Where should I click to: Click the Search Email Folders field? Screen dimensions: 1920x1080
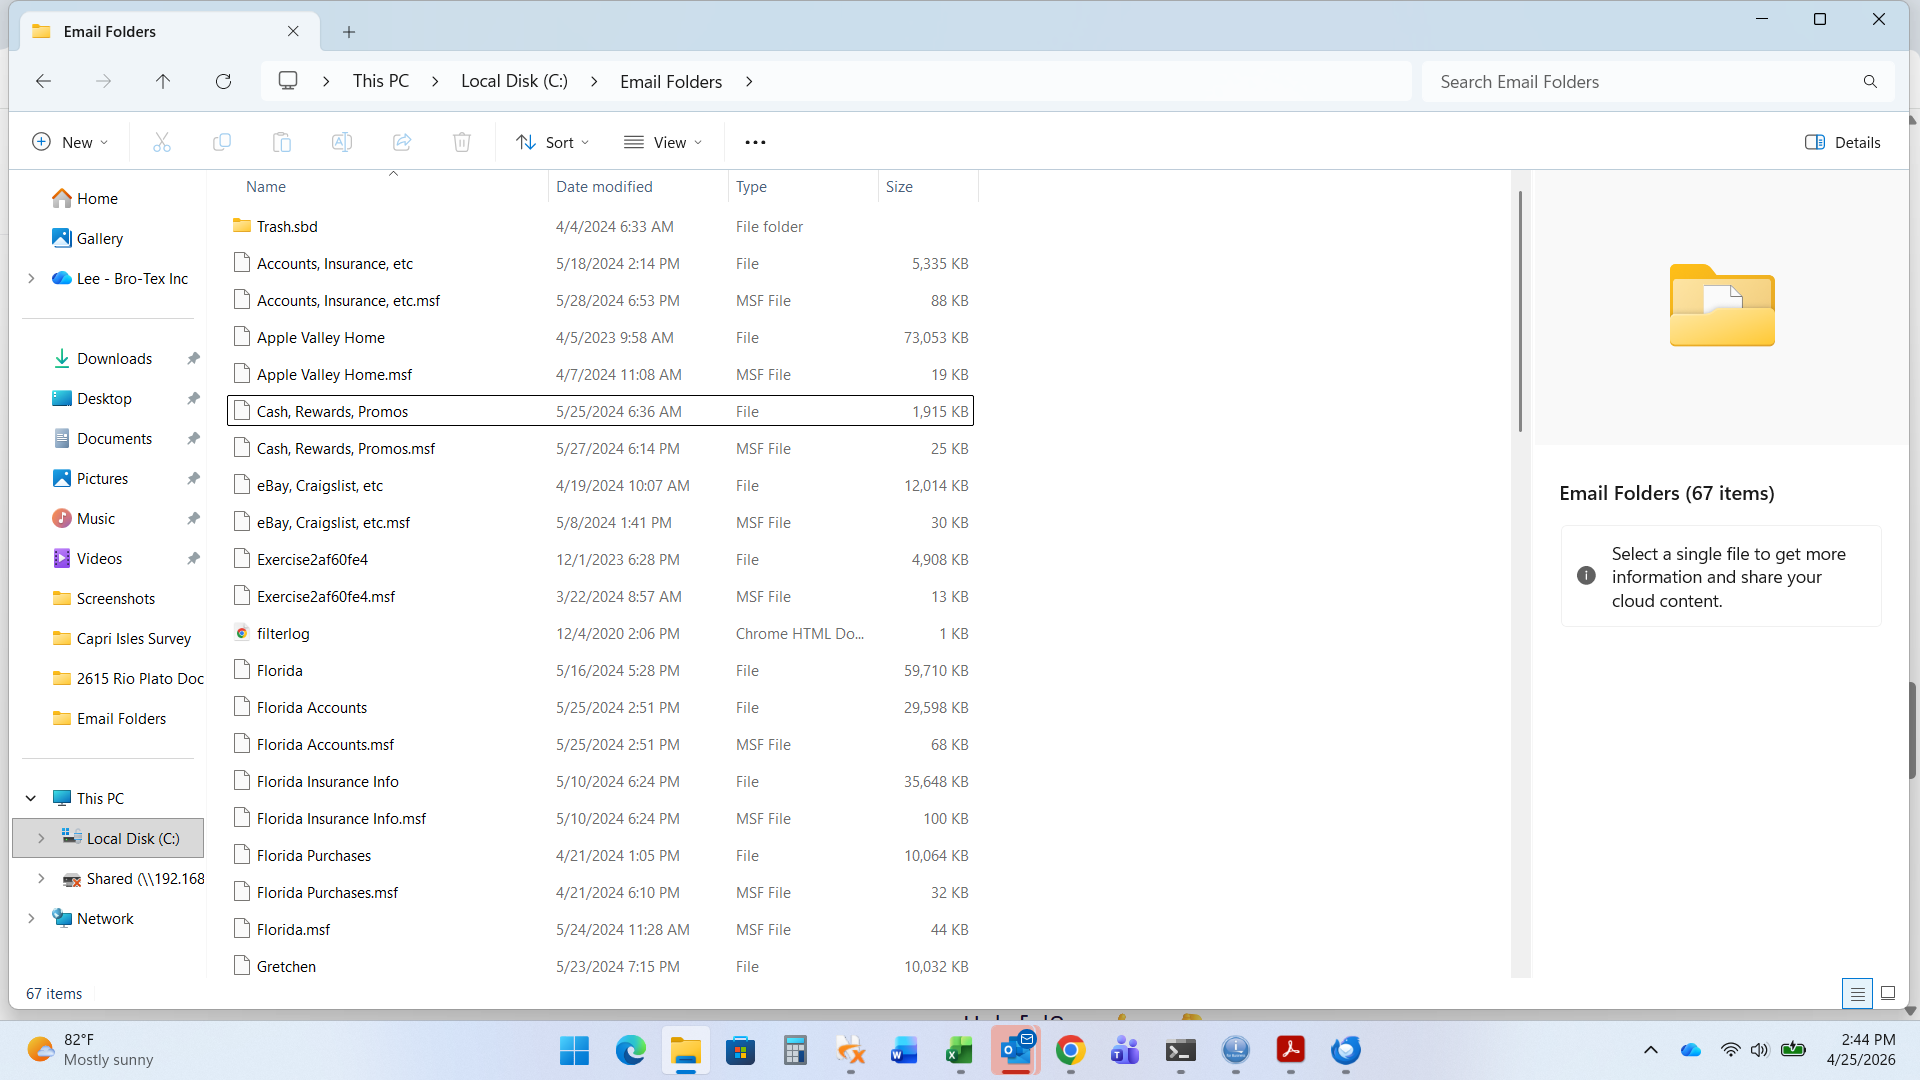(x=1640, y=82)
